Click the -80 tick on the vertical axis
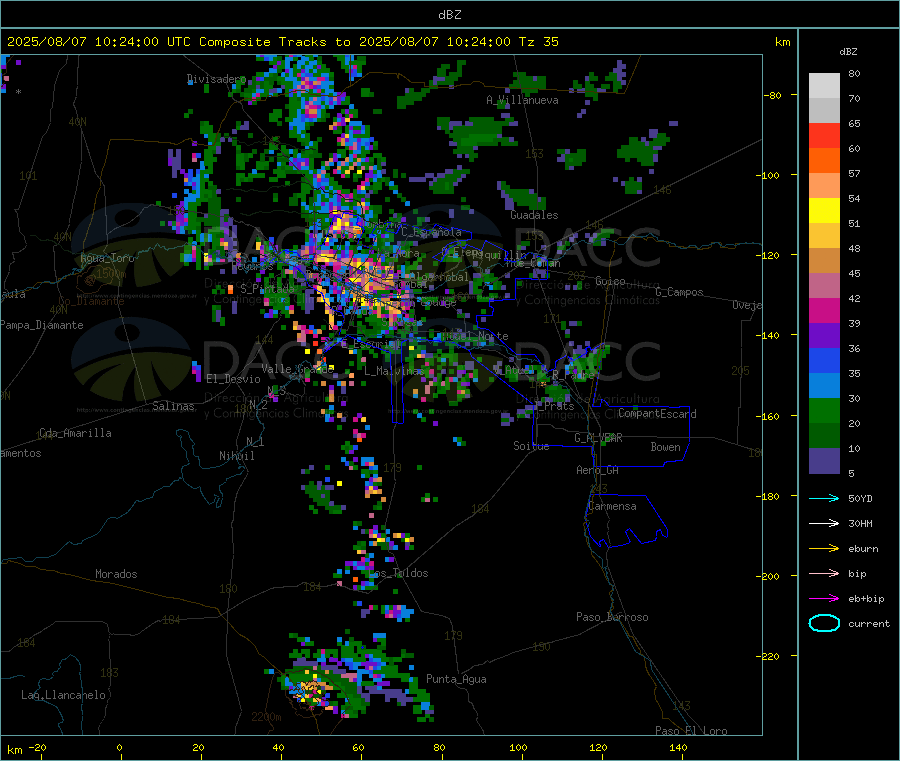Image resolution: width=900 pixels, height=761 pixels. coord(772,95)
